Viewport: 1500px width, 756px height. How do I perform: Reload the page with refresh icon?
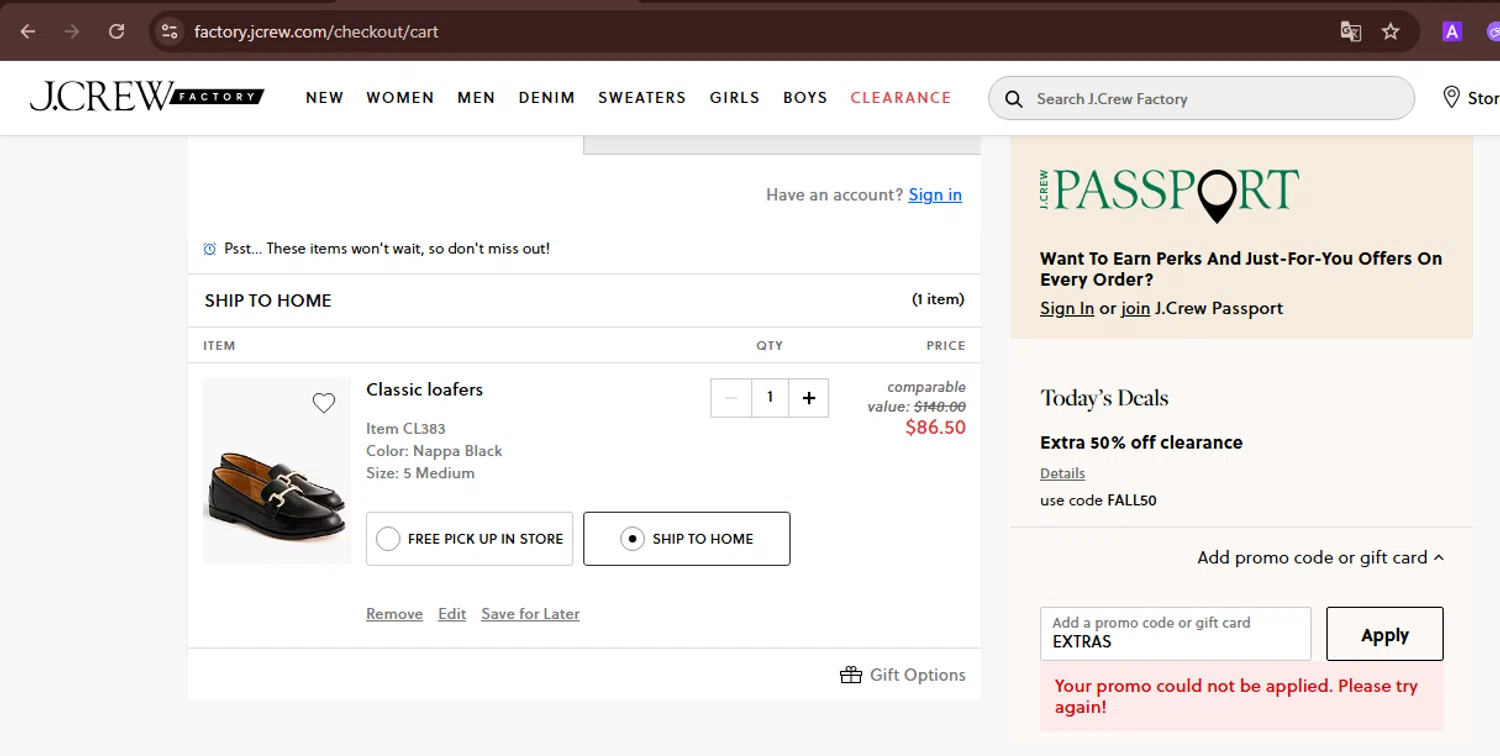click(116, 31)
